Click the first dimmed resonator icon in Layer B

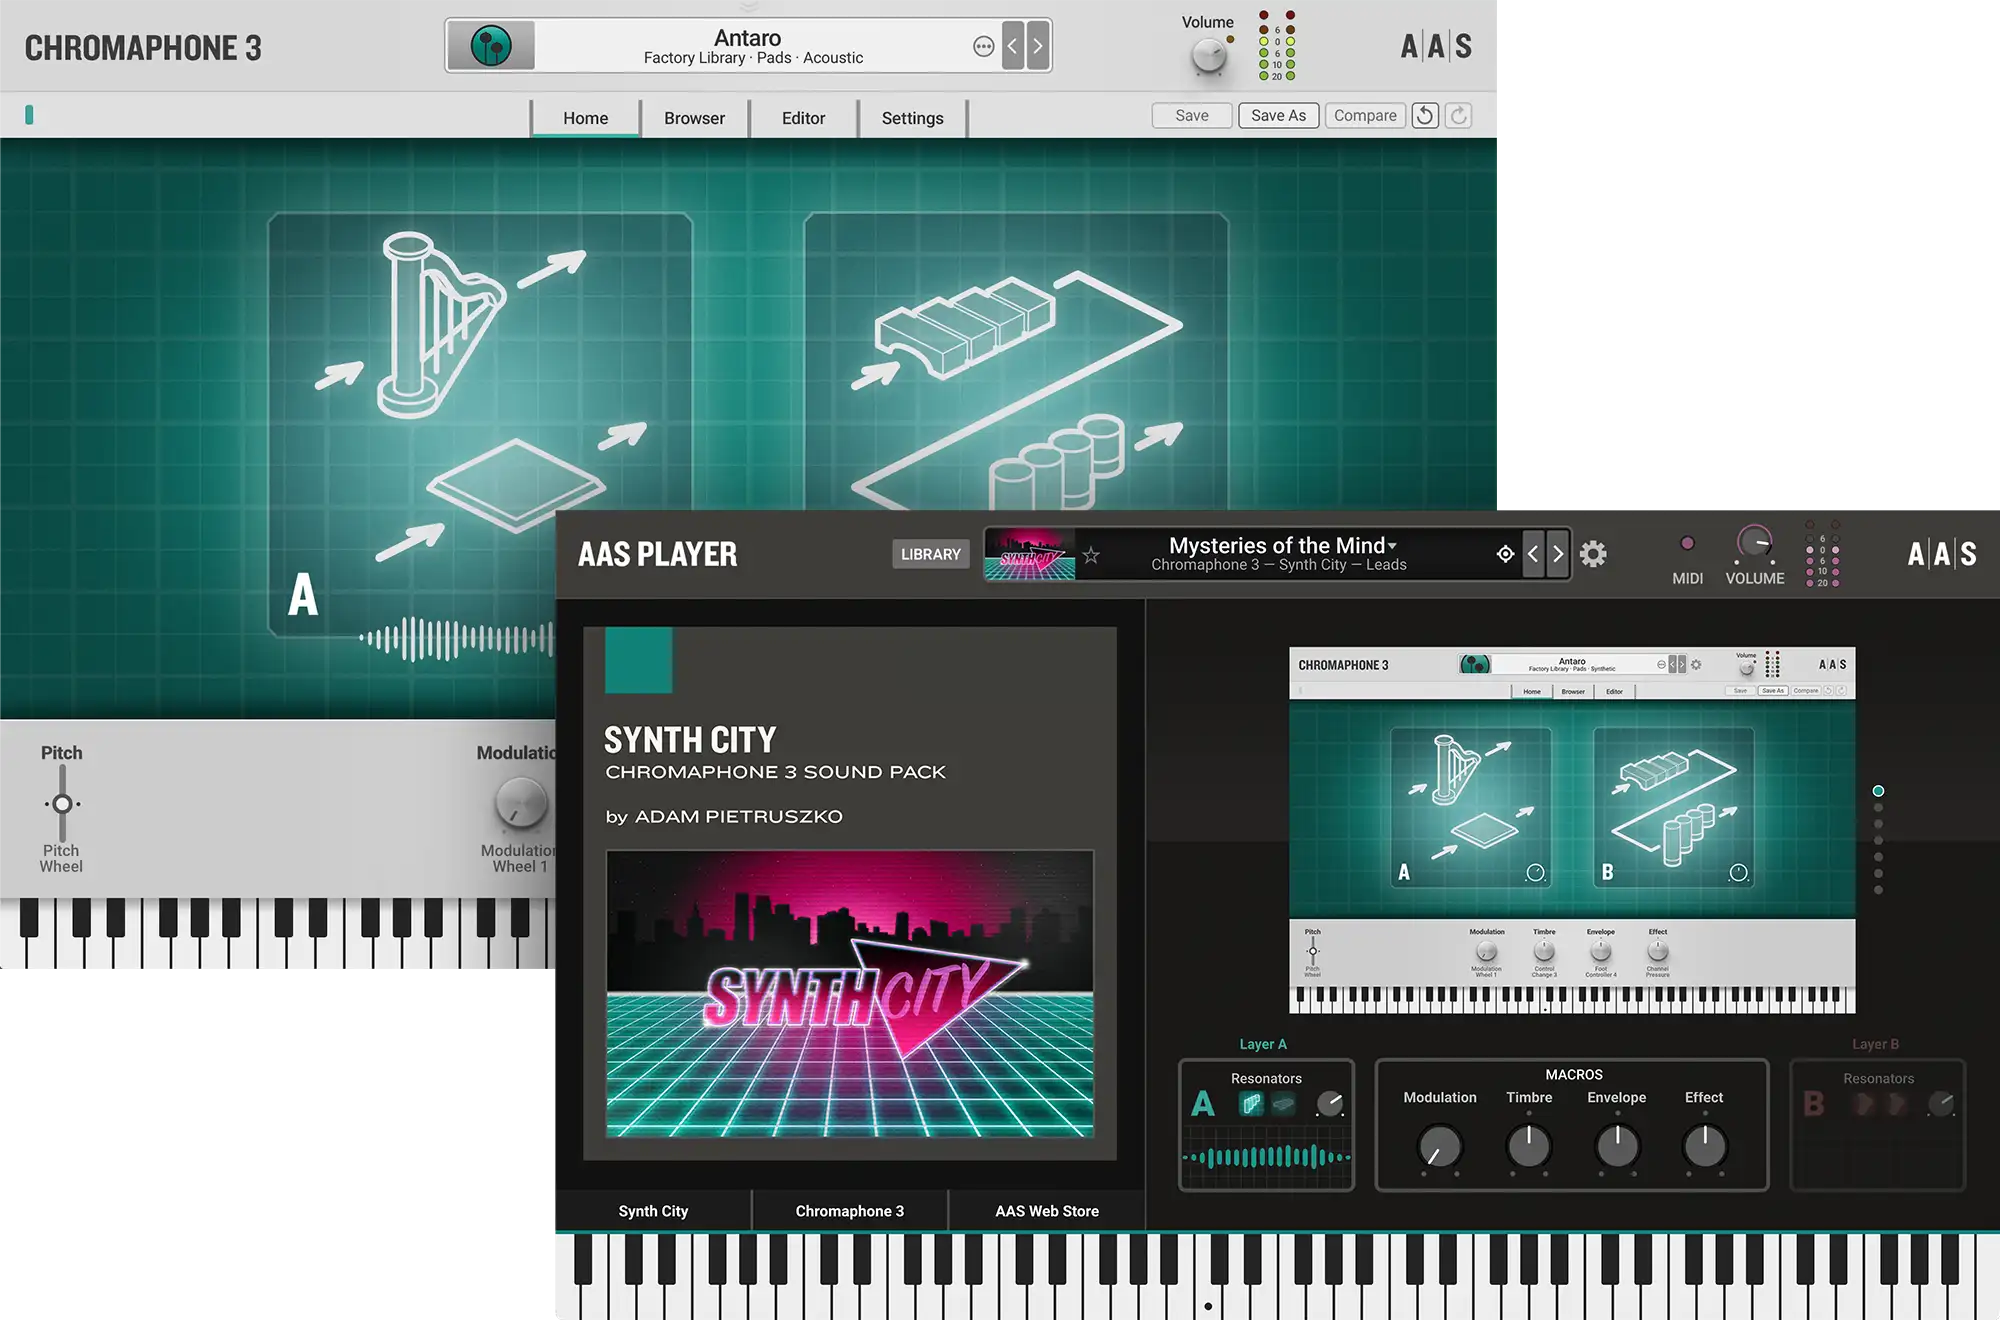tap(1863, 1104)
